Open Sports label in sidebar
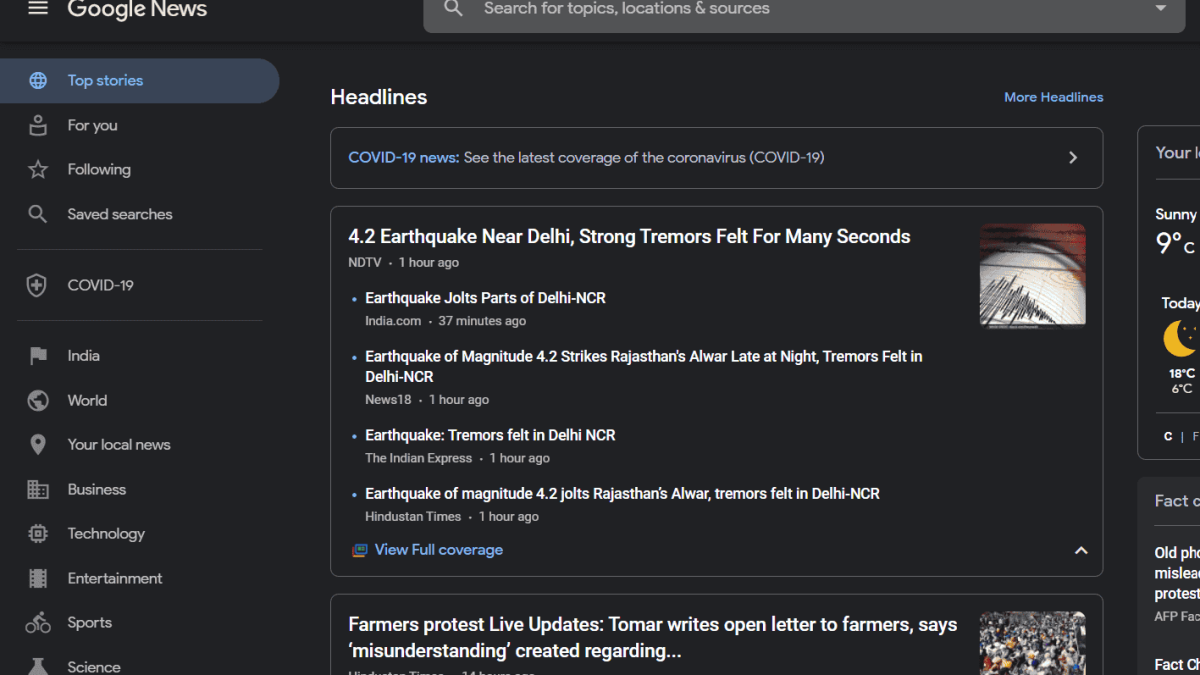Screen dimensions: 1200x675 (89, 623)
